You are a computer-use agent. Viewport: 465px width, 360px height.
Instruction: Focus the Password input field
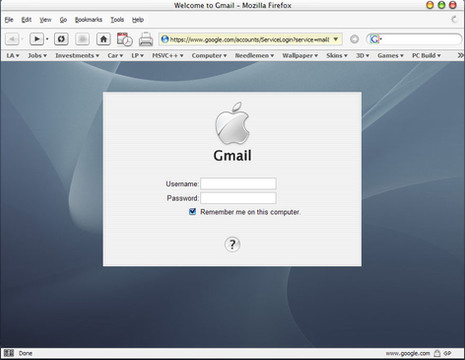238,198
